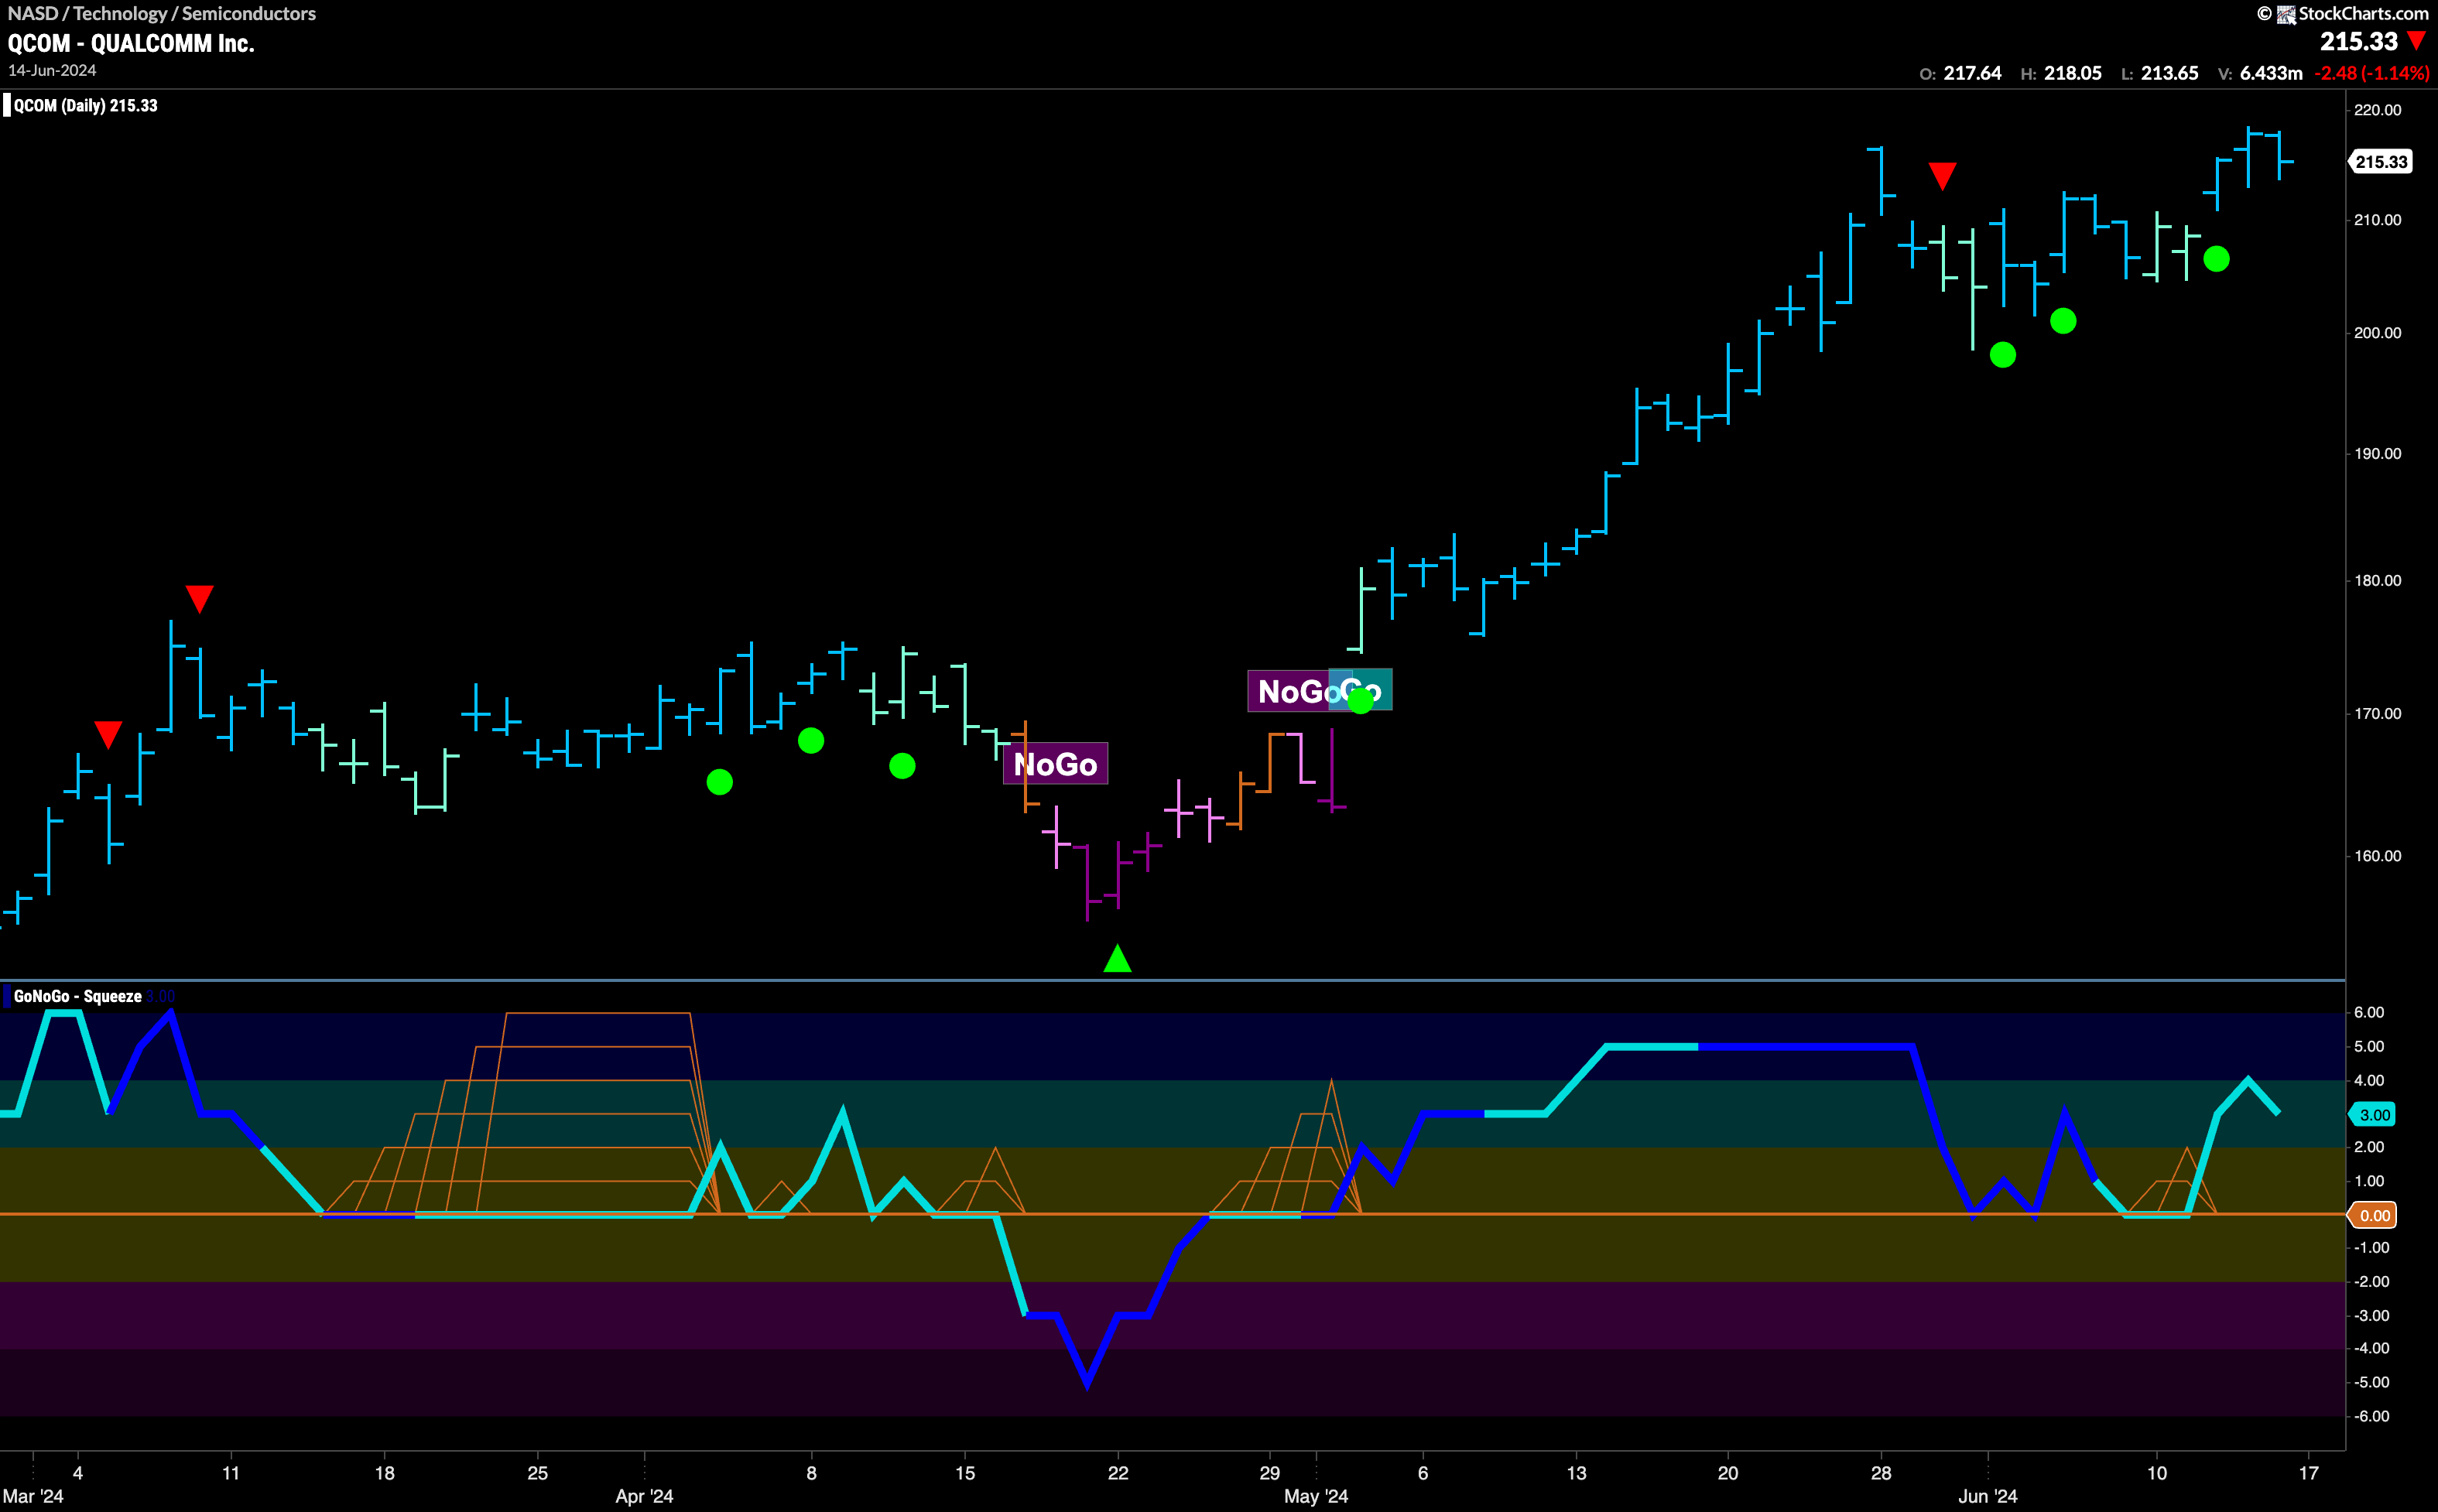The width and height of the screenshot is (2438, 1512).
Task: Click the 6.00 squeeze axis label
Action: coord(2369,1013)
